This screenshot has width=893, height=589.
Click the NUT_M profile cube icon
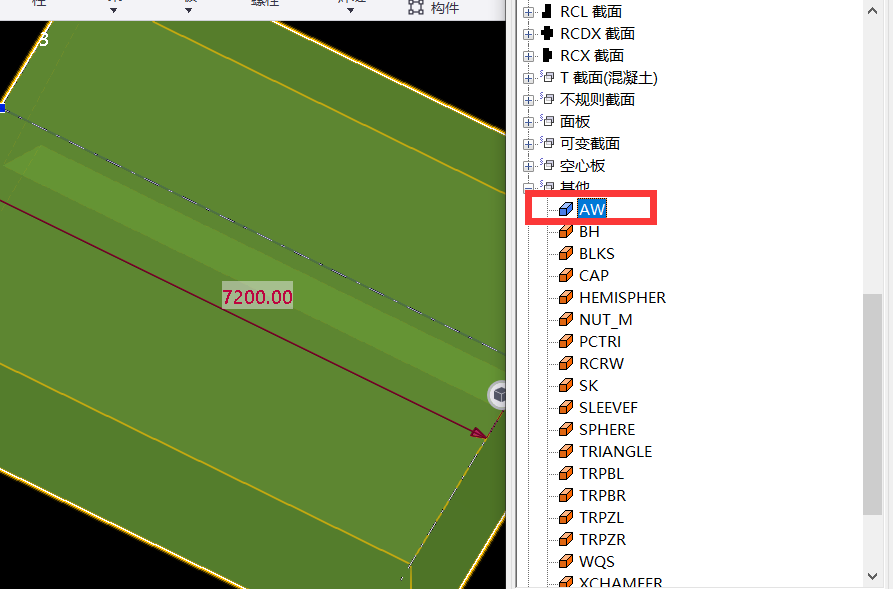click(x=566, y=320)
